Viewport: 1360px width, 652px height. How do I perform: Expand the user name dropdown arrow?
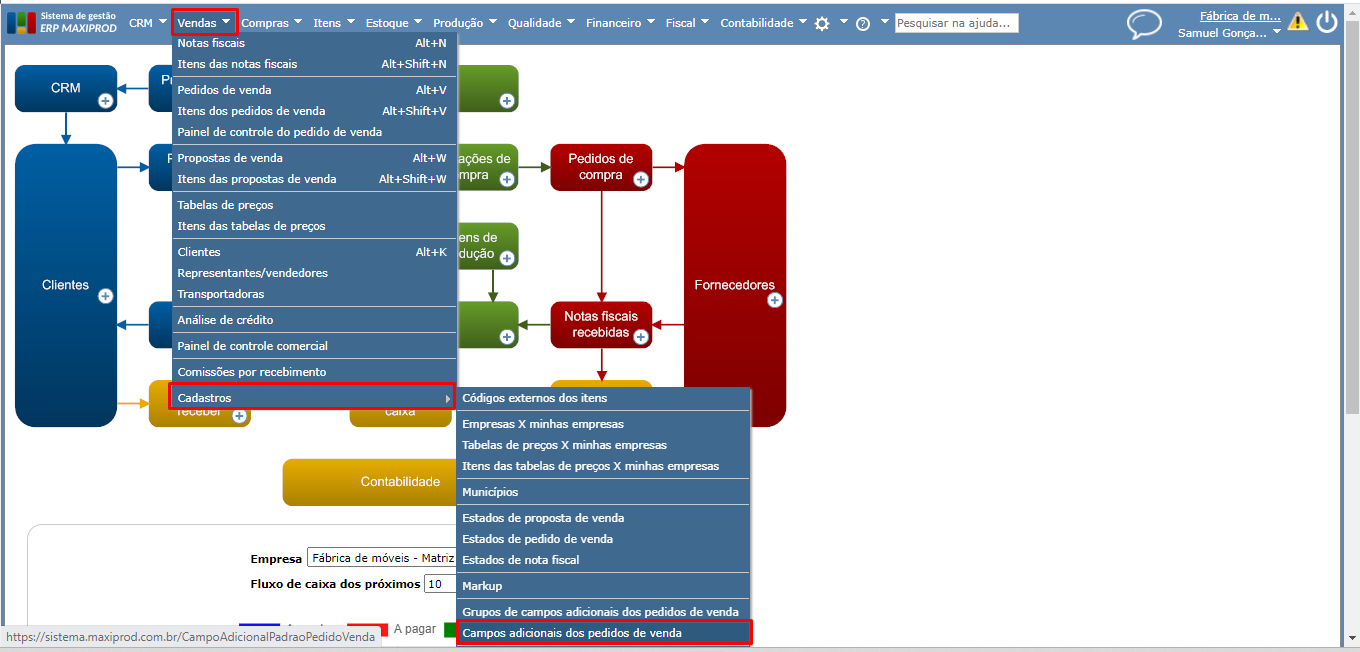[1276, 33]
